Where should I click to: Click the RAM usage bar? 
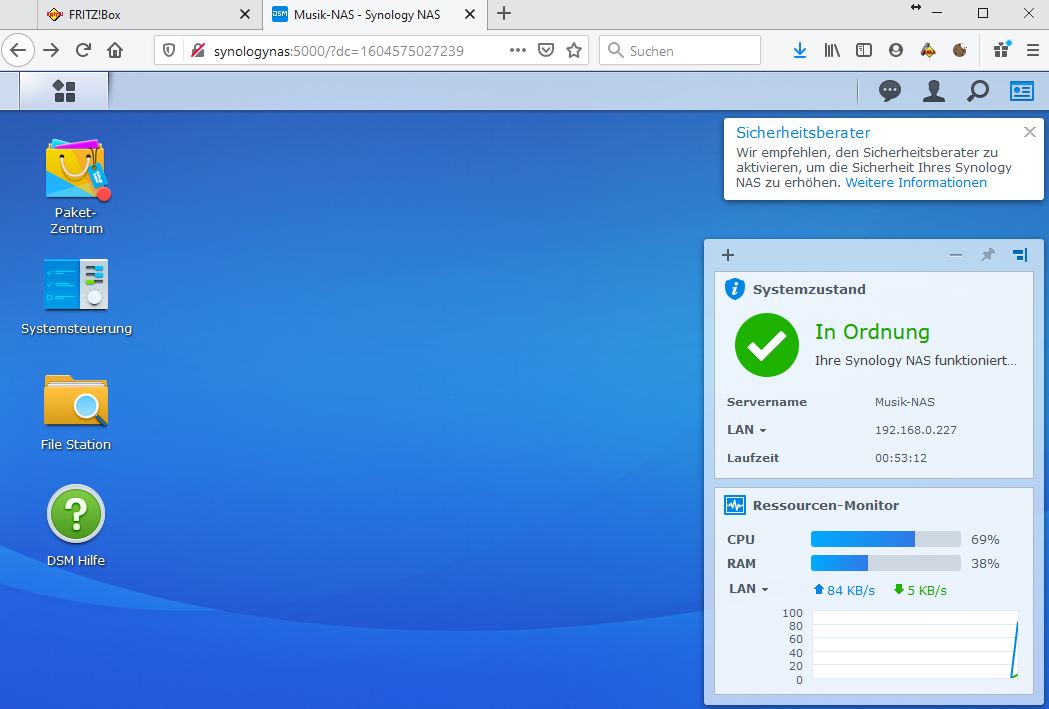point(886,563)
